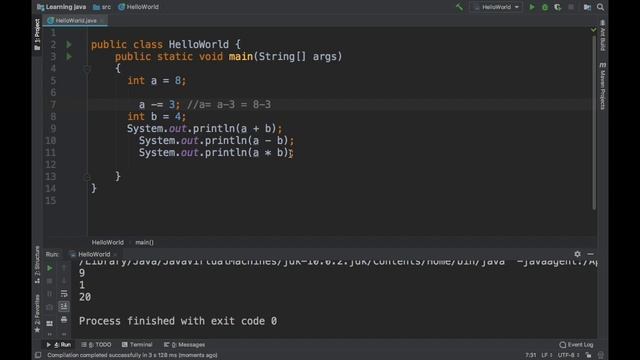
Task: Click the dump threads camera icon
Action: click(50, 307)
